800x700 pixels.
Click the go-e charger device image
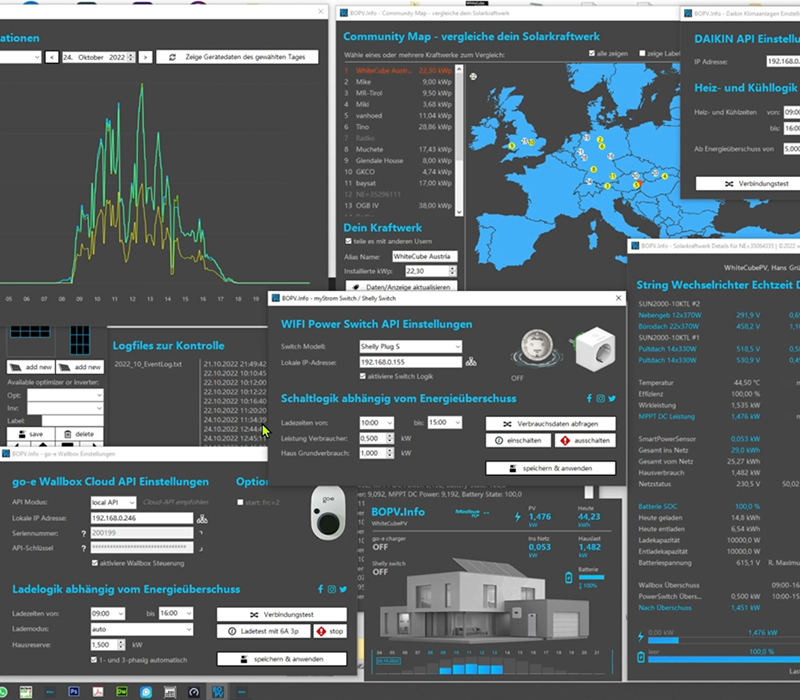click(x=328, y=513)
